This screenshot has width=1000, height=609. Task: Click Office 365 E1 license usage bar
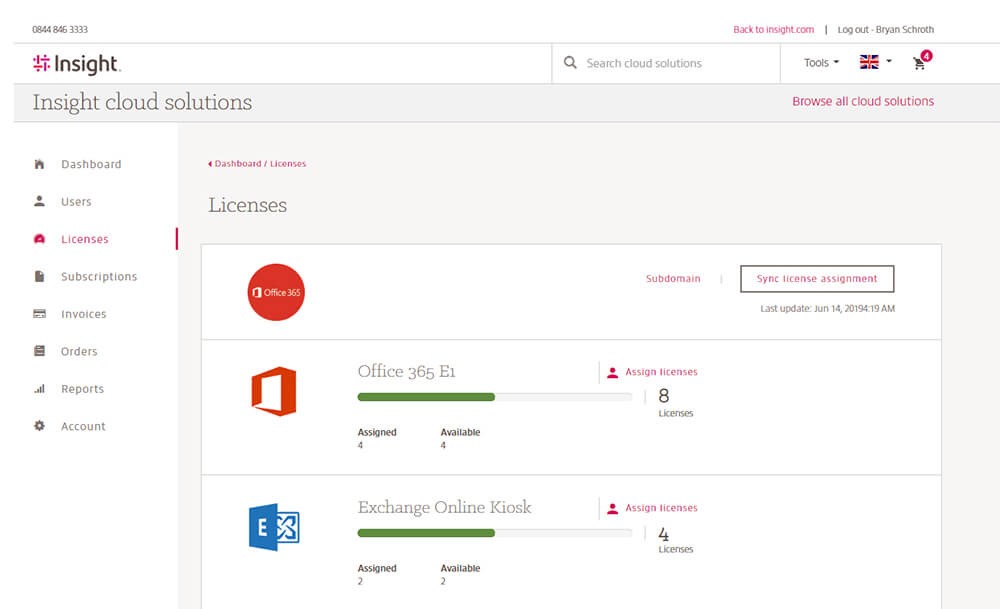pos(494,397)
